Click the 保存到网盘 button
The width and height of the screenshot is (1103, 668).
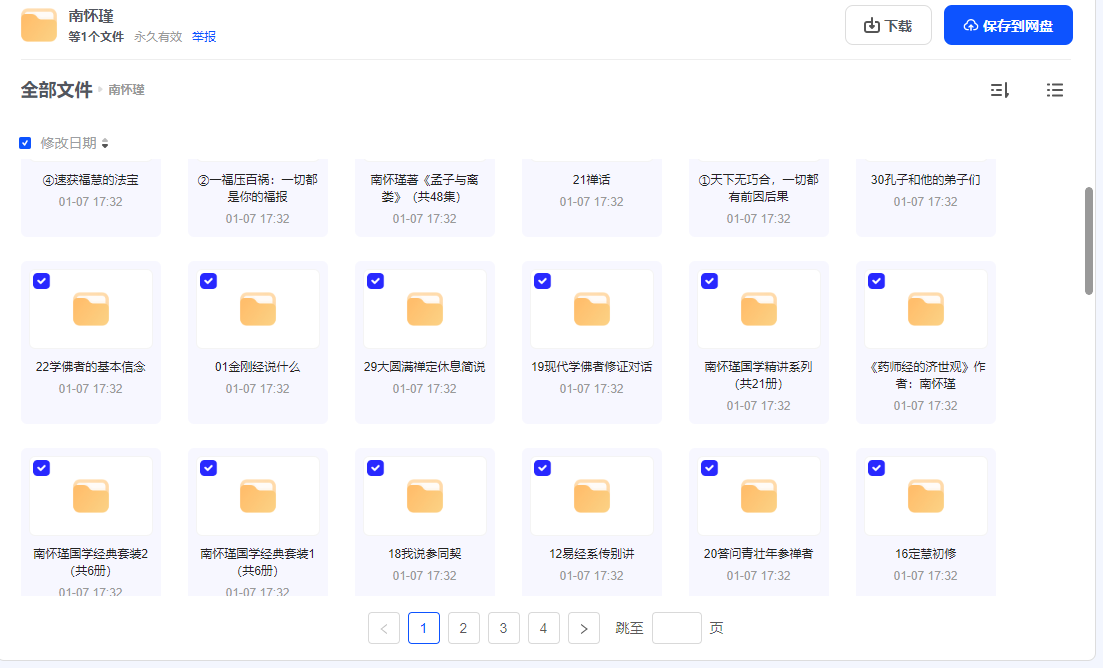(x=1008, y=25)
